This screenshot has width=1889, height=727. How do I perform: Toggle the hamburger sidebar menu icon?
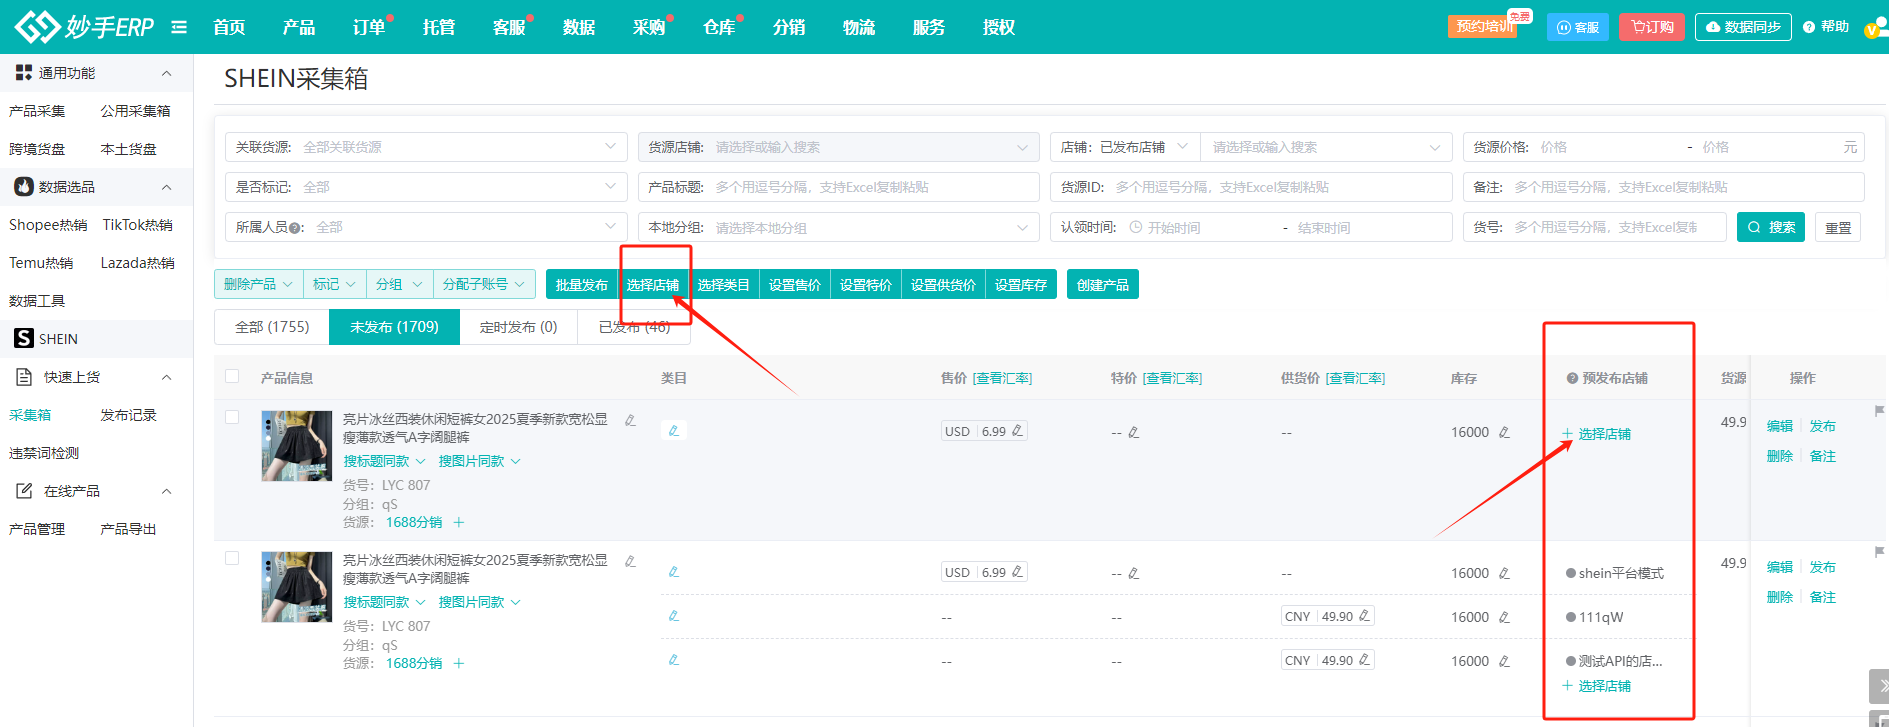pyautogui.click(x=179, y=27)
